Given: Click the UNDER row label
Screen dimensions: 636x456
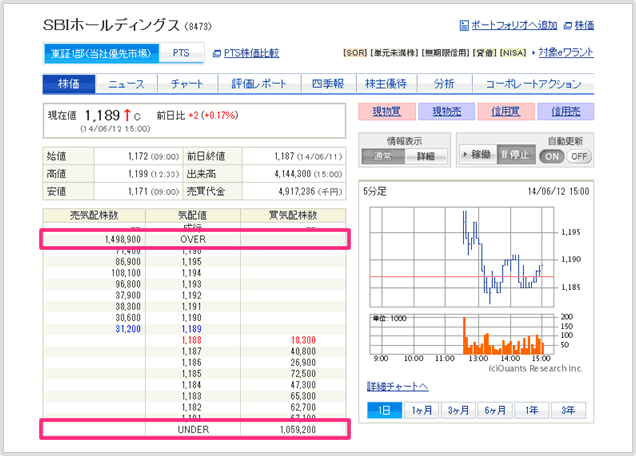Looking at the screenshot, I should pos(193,430).
